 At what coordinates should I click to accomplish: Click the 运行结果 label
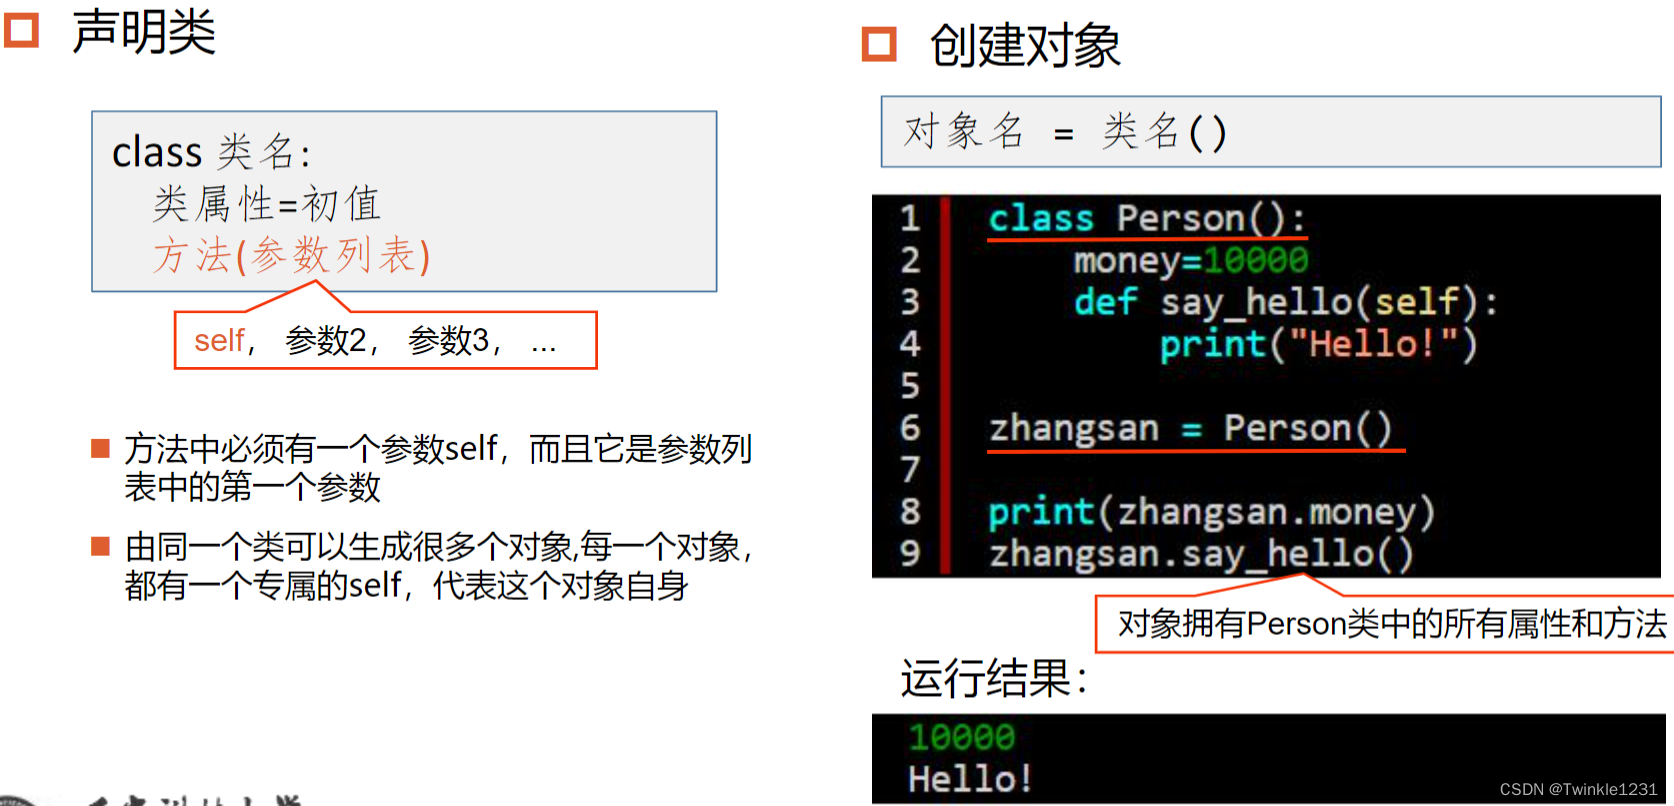click(x=994, y=679)
